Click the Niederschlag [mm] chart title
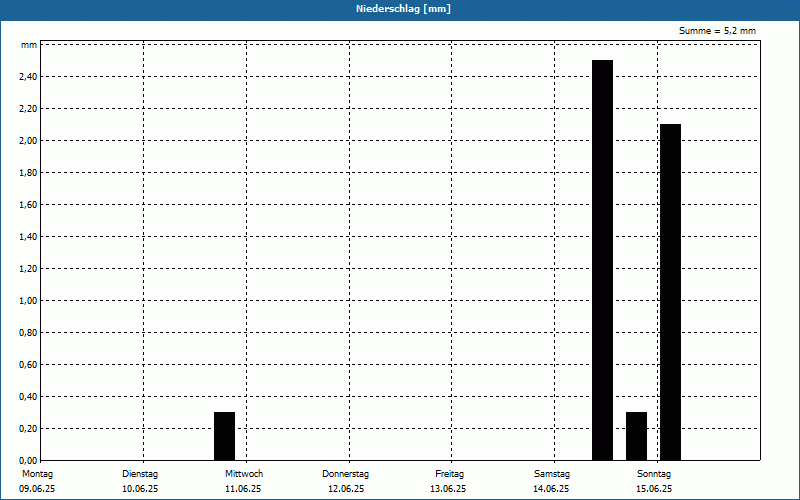The image size is (800, 500). [403, 9]
